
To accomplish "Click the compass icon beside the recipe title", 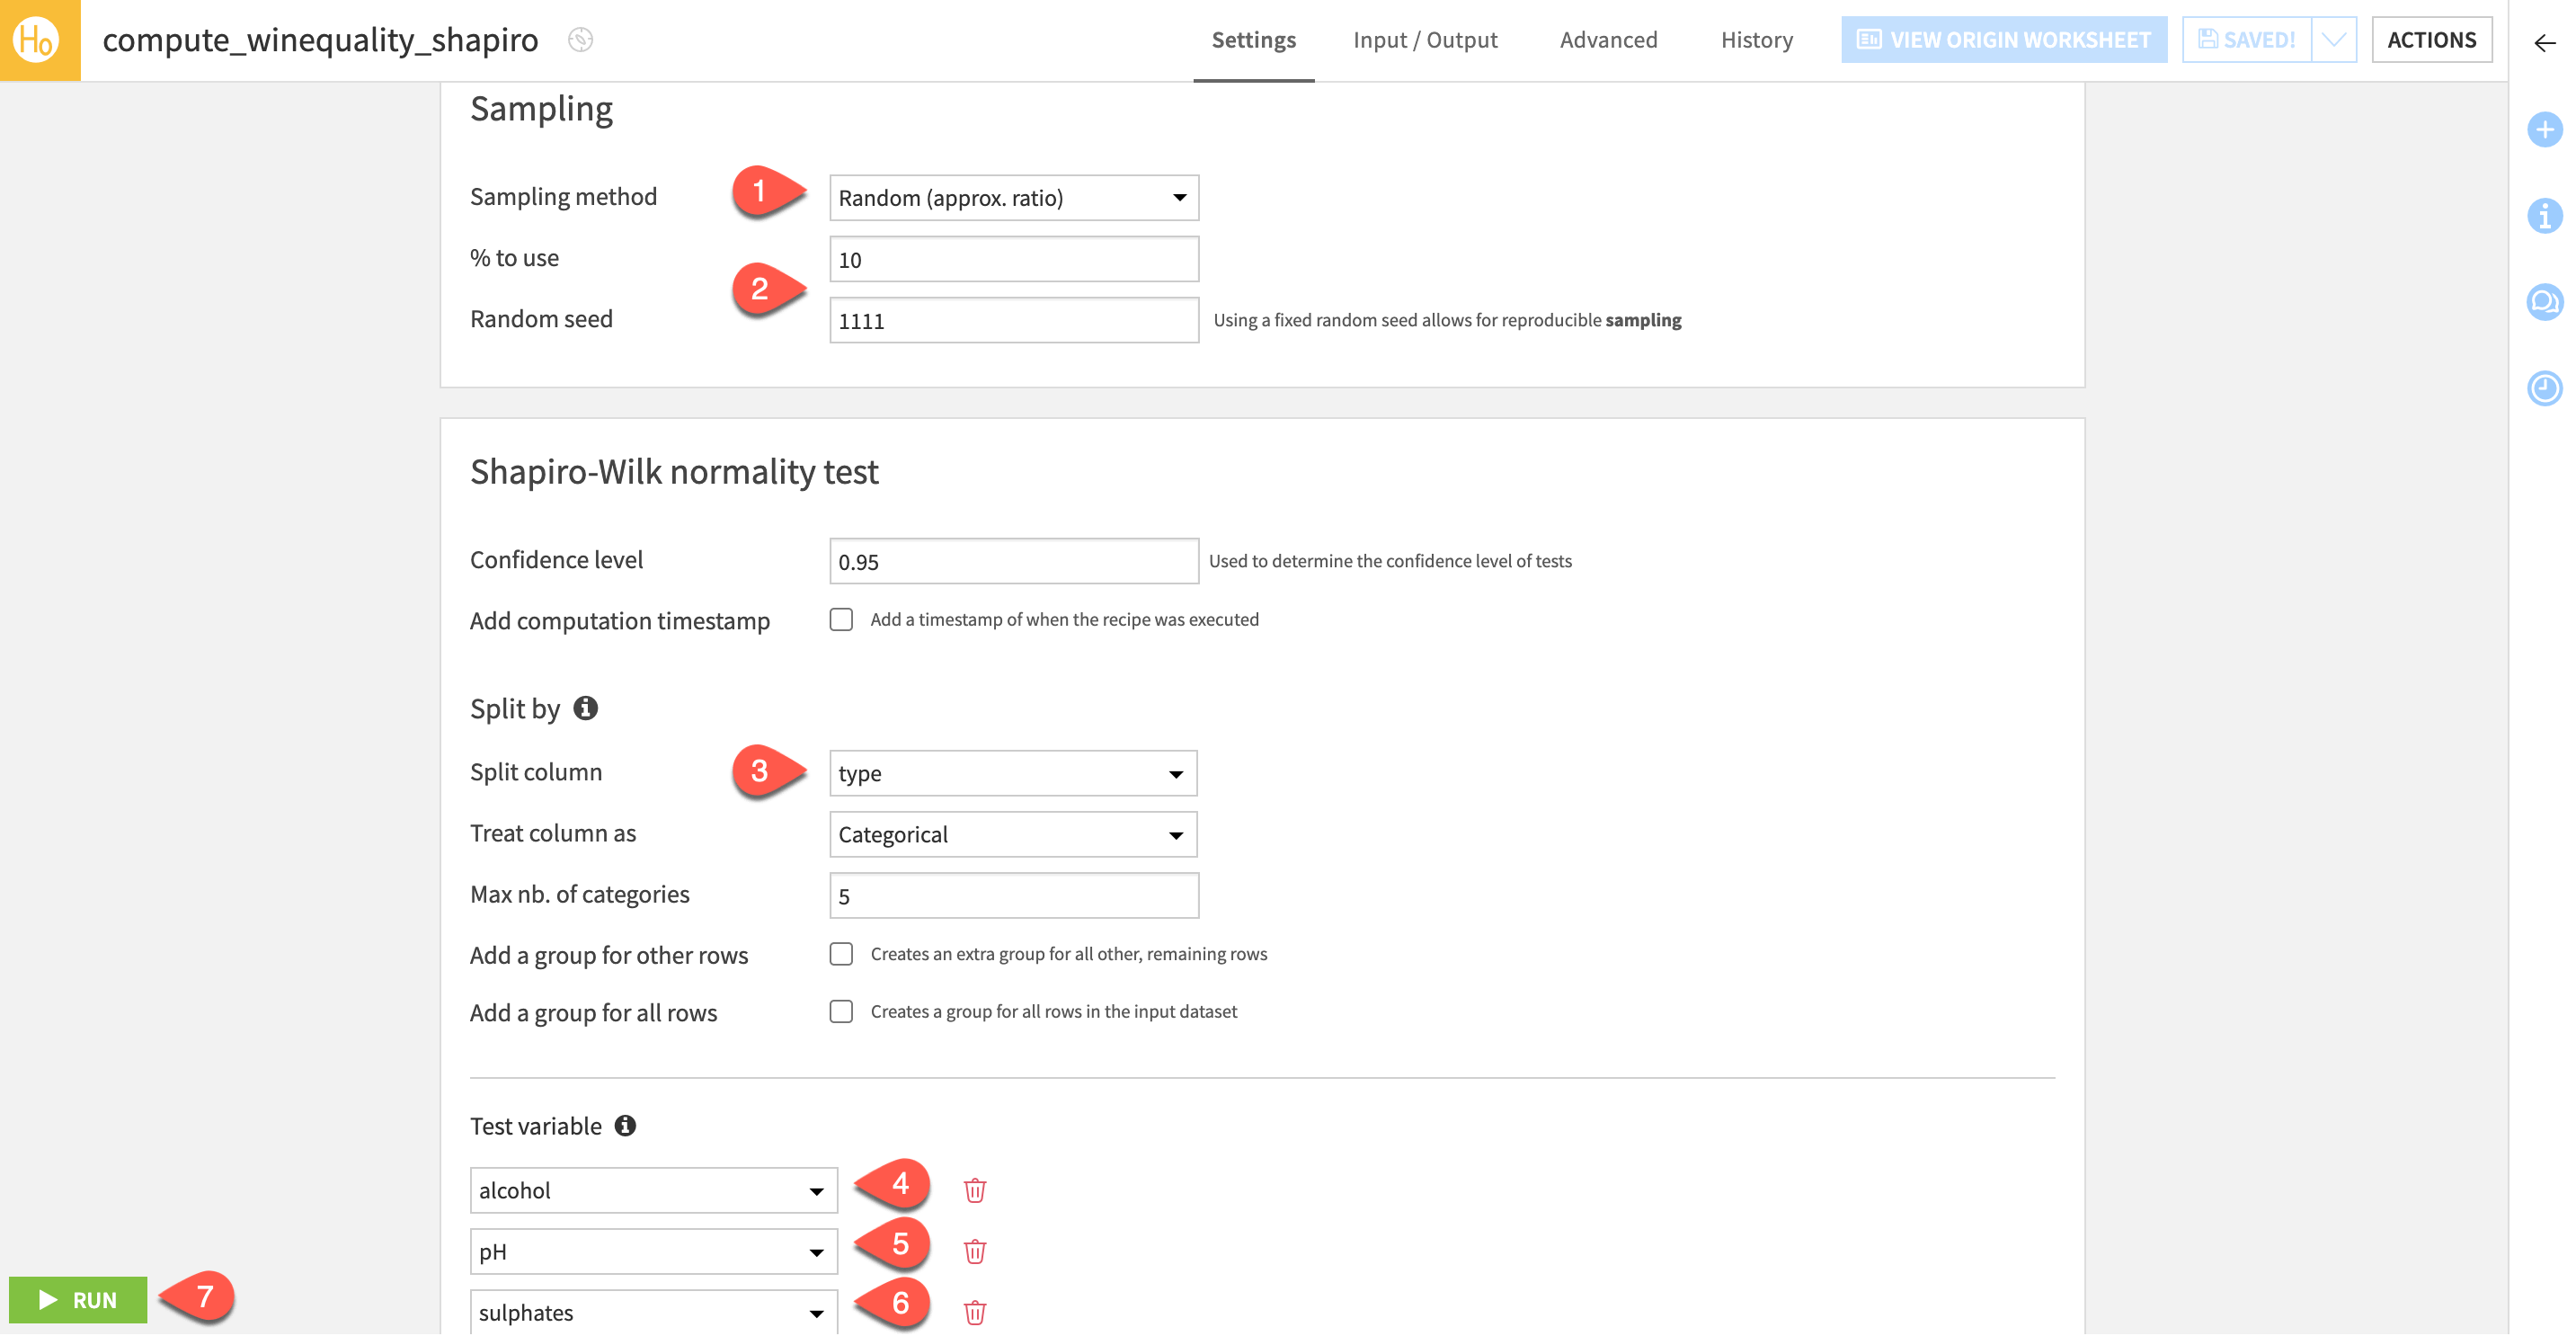I will pyautogui.click(x=580, y=40).
